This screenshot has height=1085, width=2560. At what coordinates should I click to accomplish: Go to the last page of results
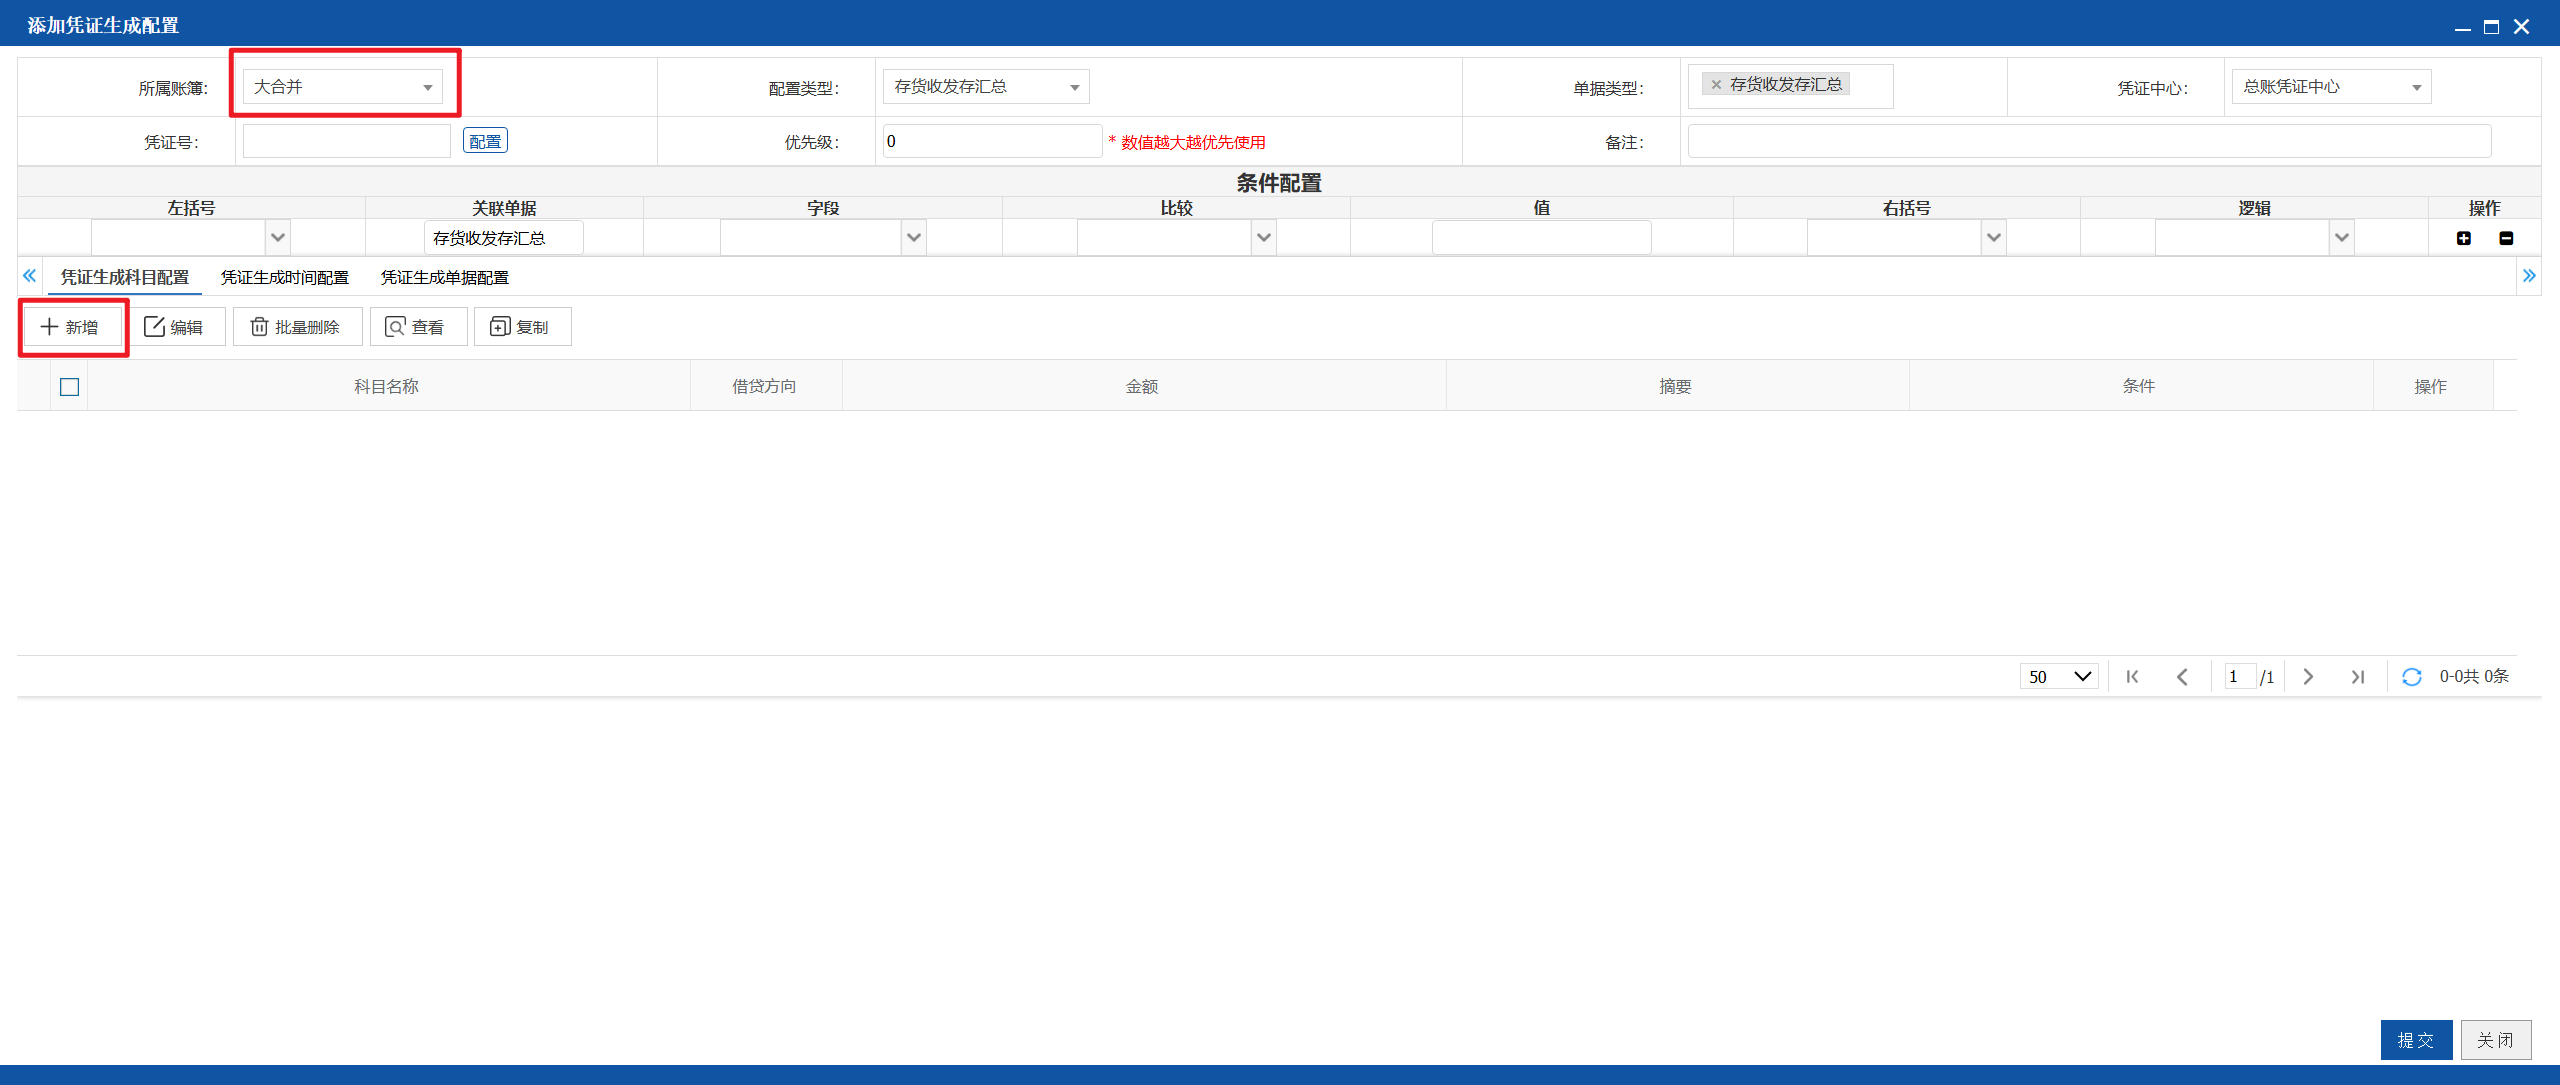point(2358,677)
